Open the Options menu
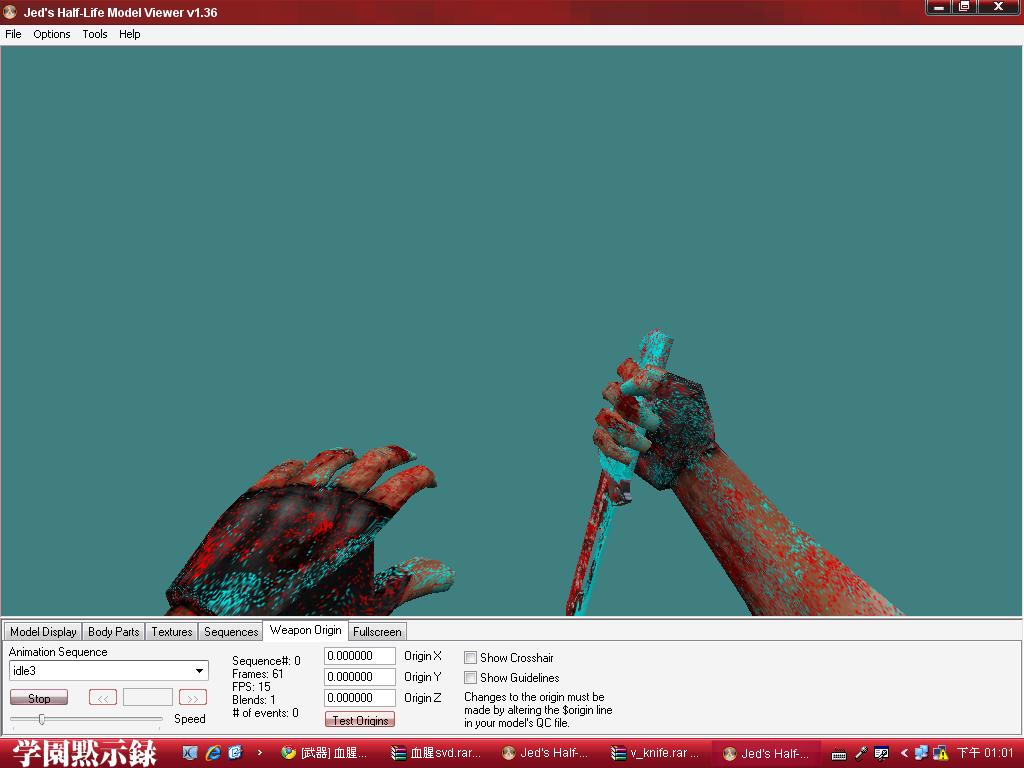The image size is (1024, 768). [52, 34]
